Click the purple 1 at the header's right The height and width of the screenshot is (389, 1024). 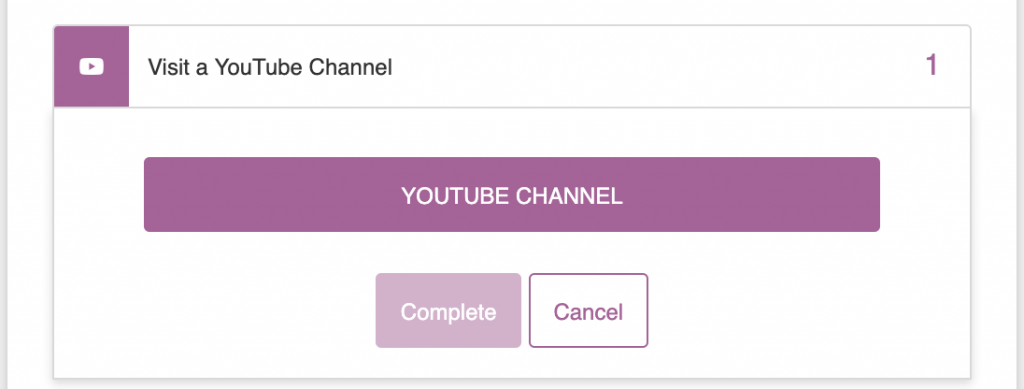[932, 66]
